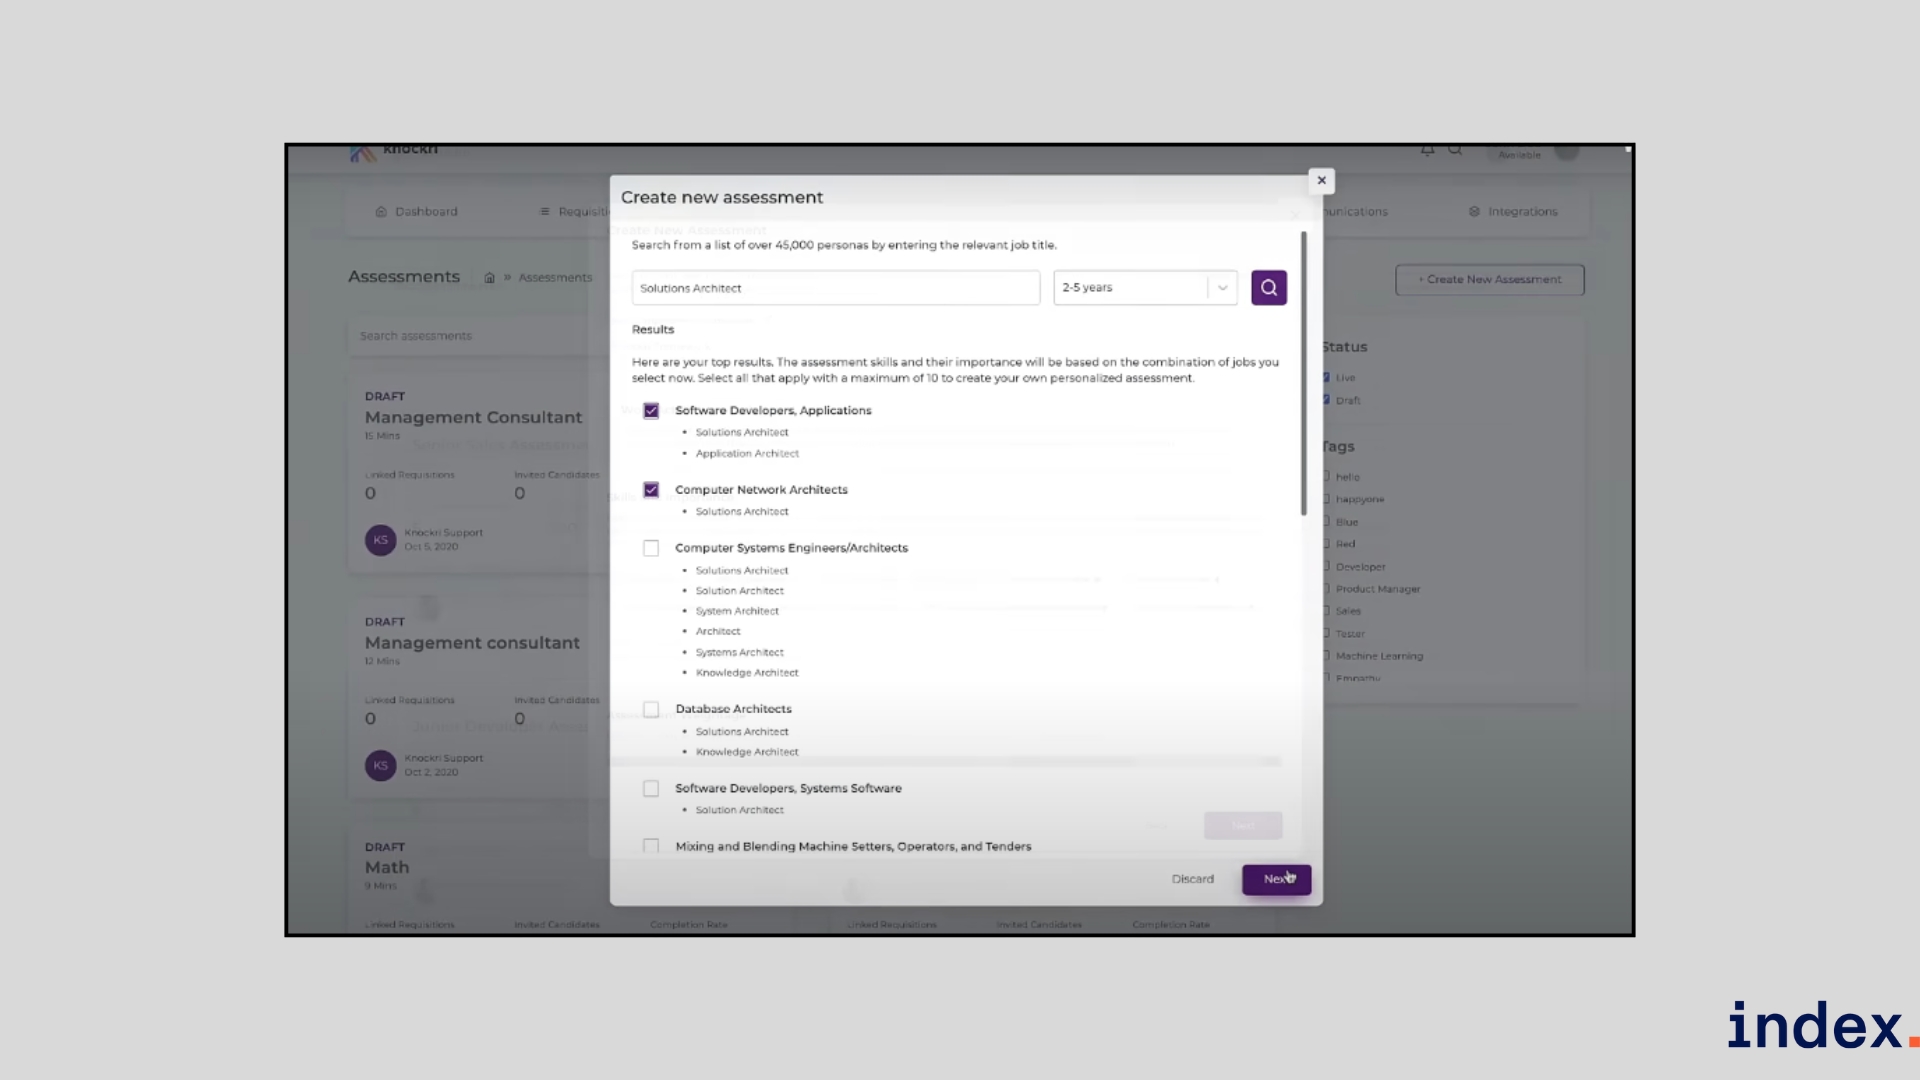Click the Solutions Architect job title field

pos(835,288)
